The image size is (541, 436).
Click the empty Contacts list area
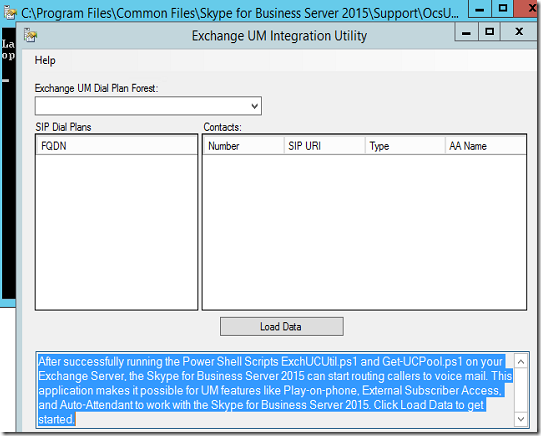364,232
